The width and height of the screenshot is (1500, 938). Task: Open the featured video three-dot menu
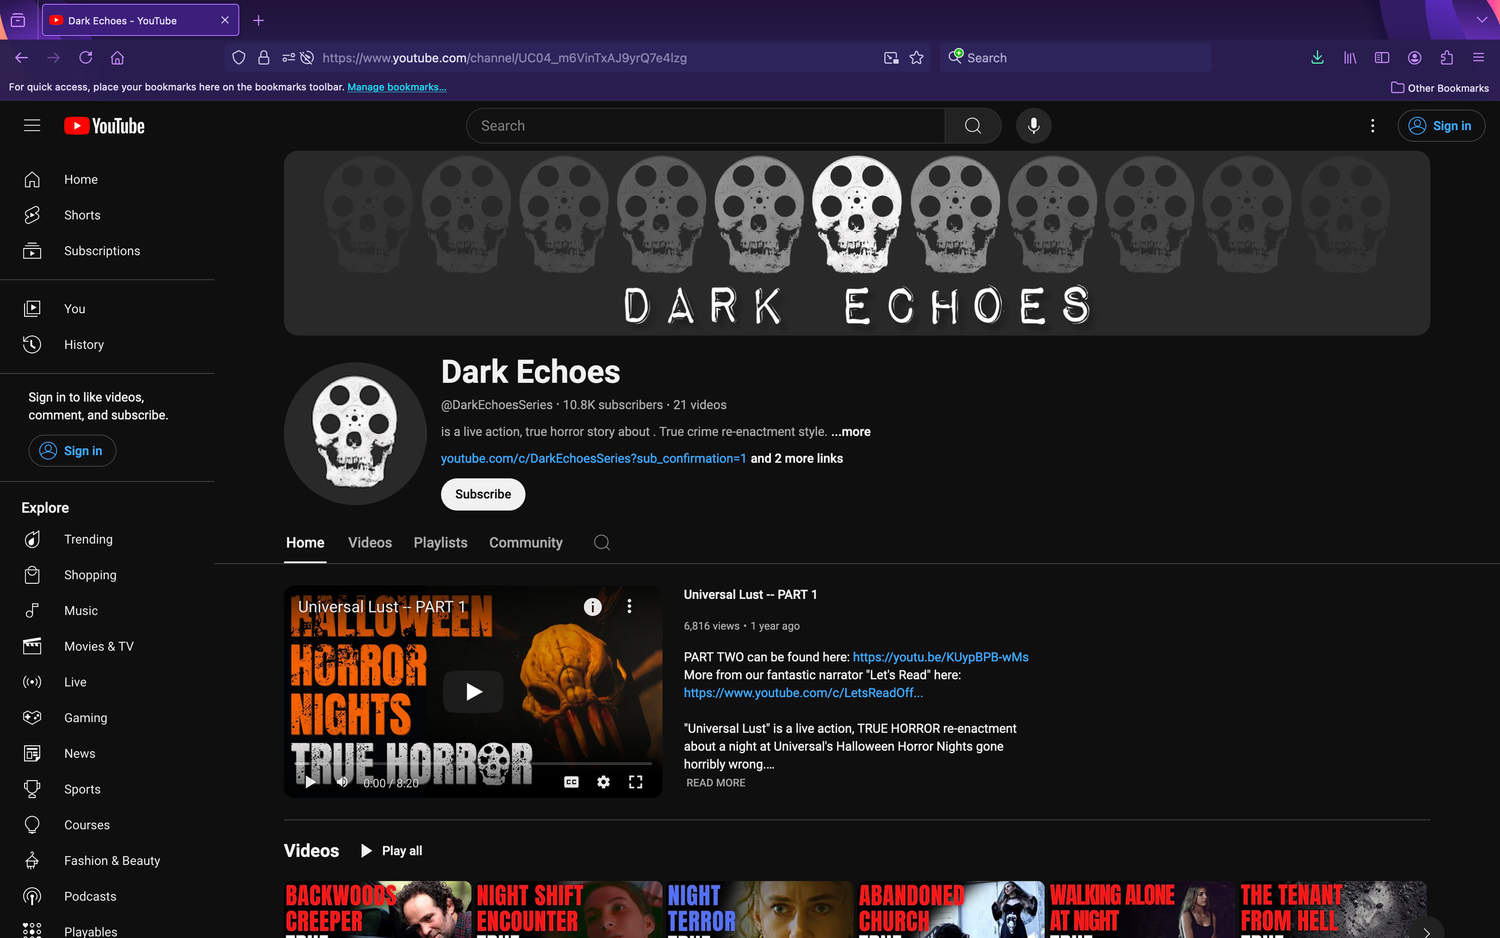point(629,606)
